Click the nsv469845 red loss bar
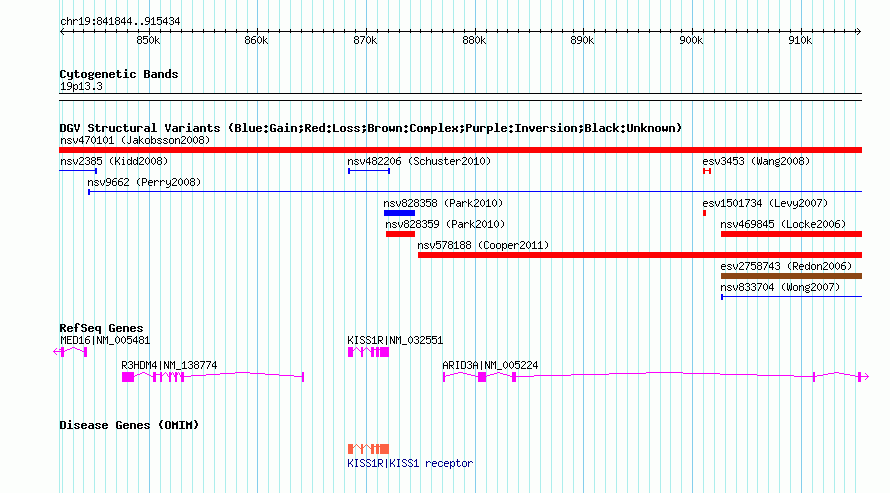The height and width of the screenshot is (493, 890). (x=791, y=234)
